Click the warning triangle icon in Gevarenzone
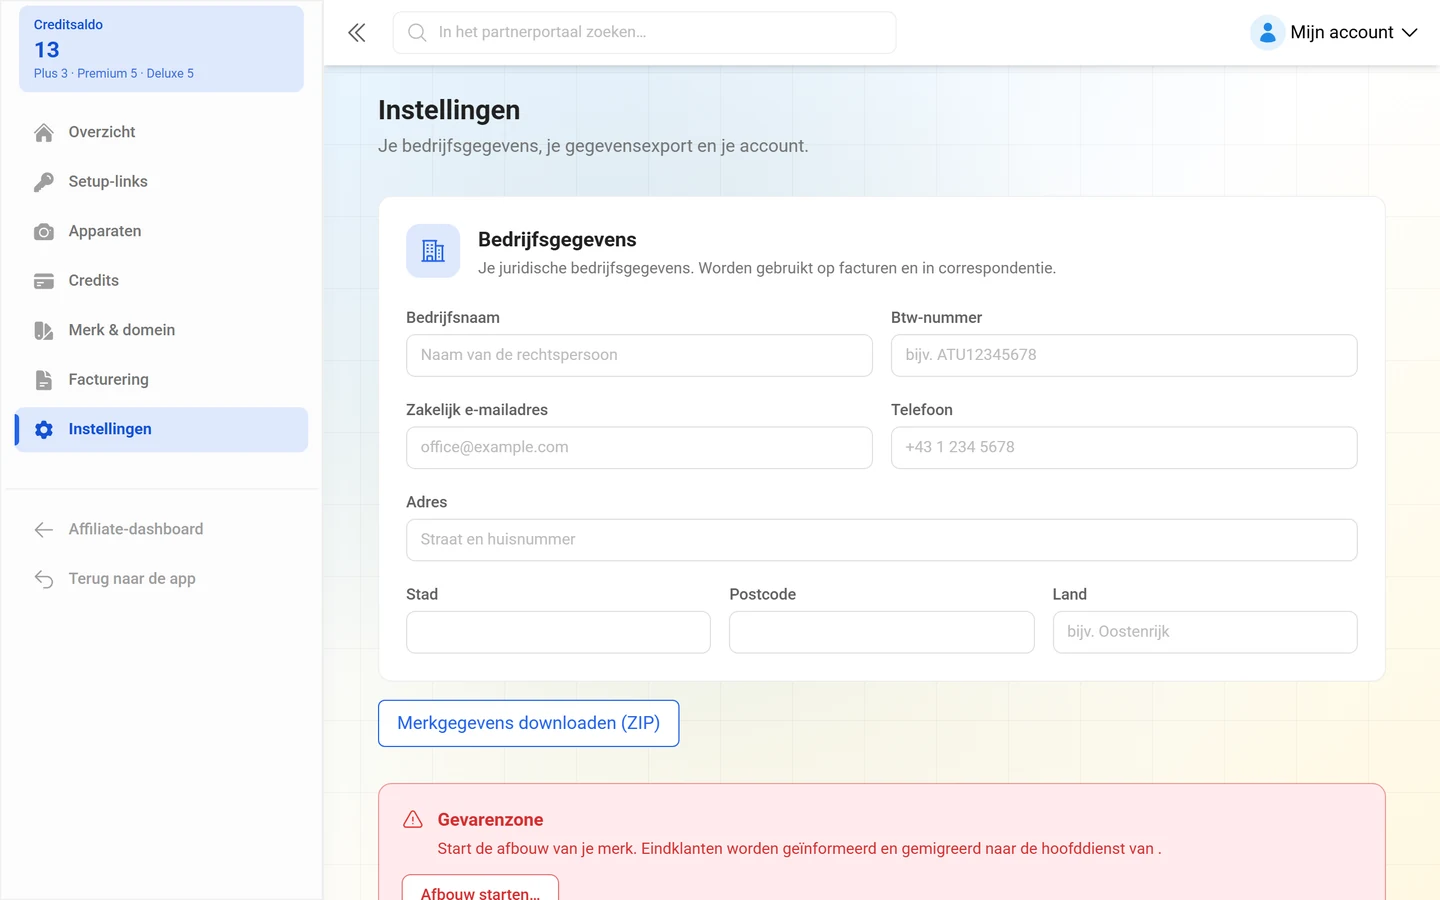This screenshot has width=1440, height=900. click(413, 820)
